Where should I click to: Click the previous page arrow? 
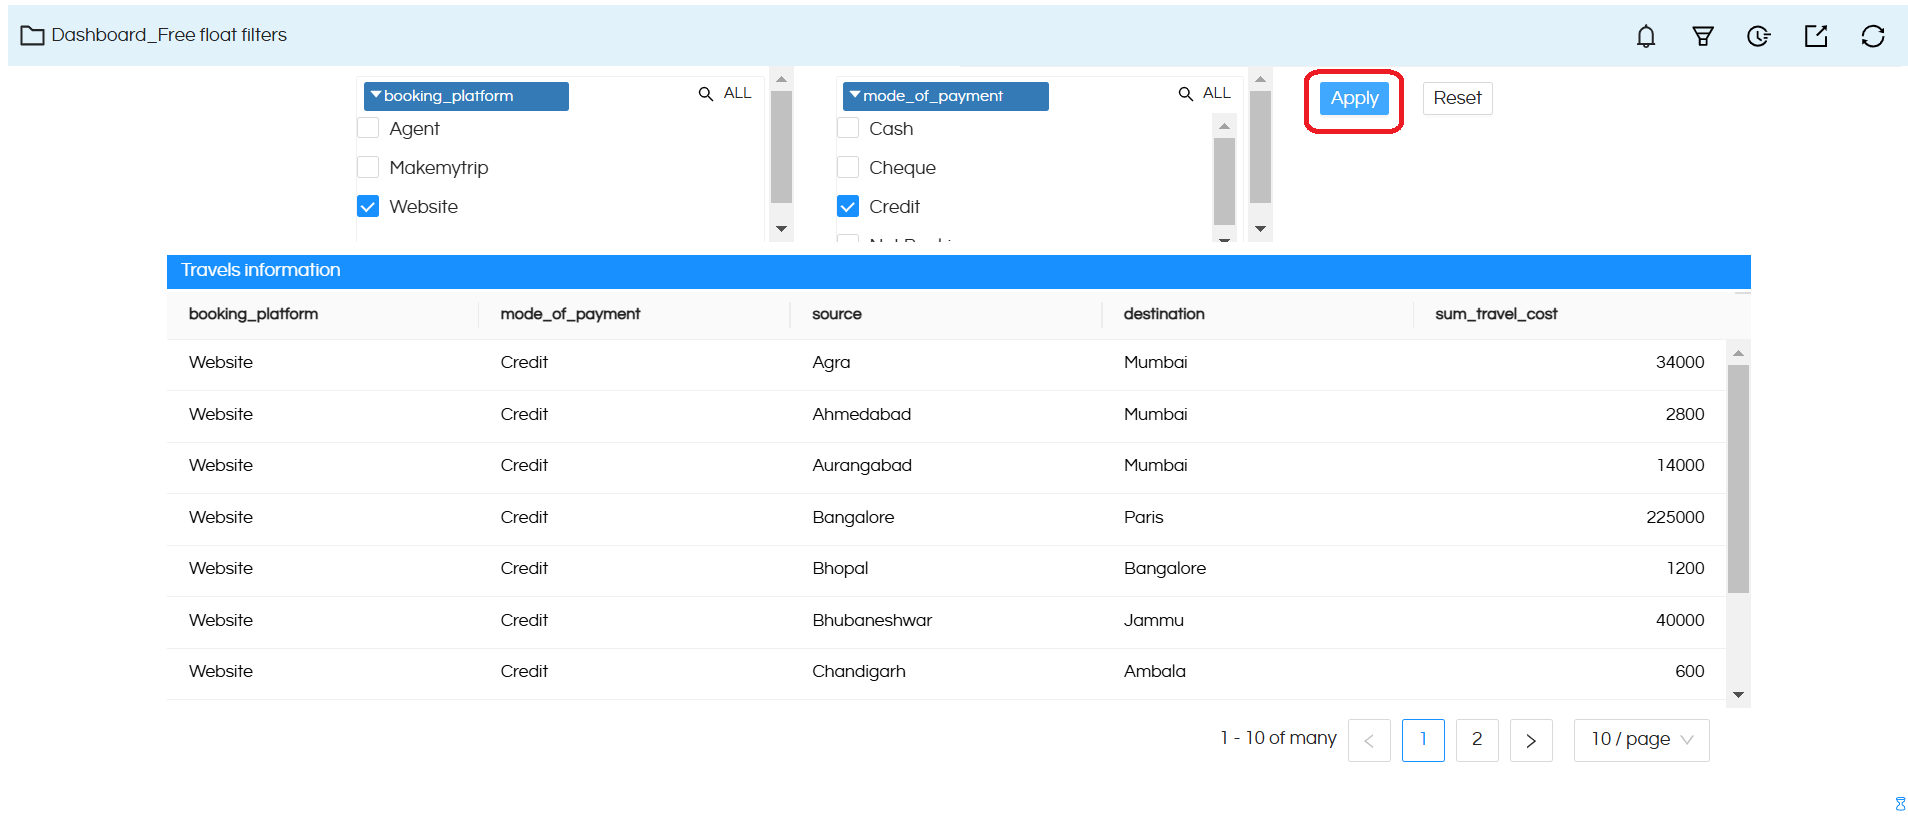tap(1369, 740)
